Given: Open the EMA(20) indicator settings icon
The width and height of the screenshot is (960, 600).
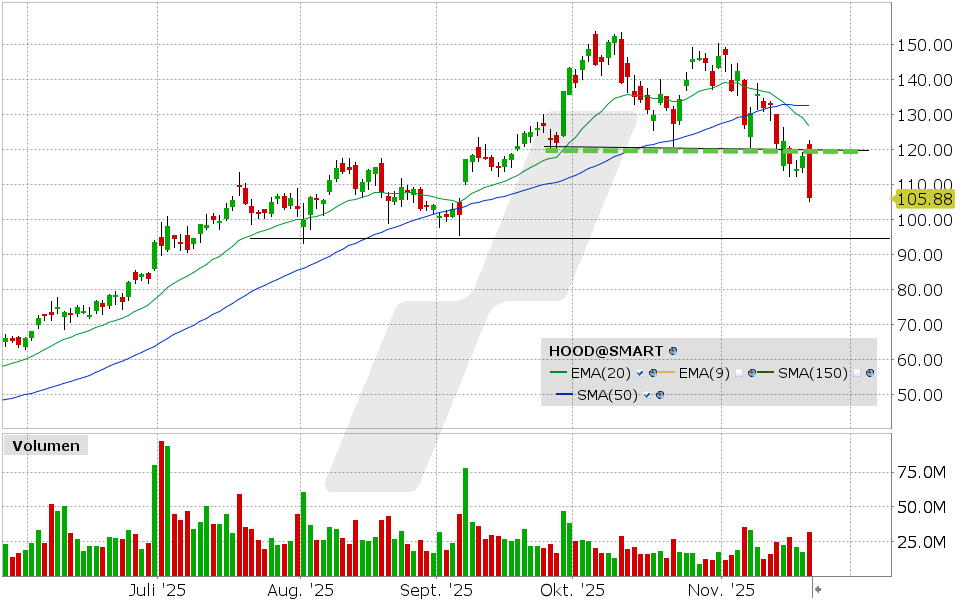Looking at the screenshot, I should (652, 372).
